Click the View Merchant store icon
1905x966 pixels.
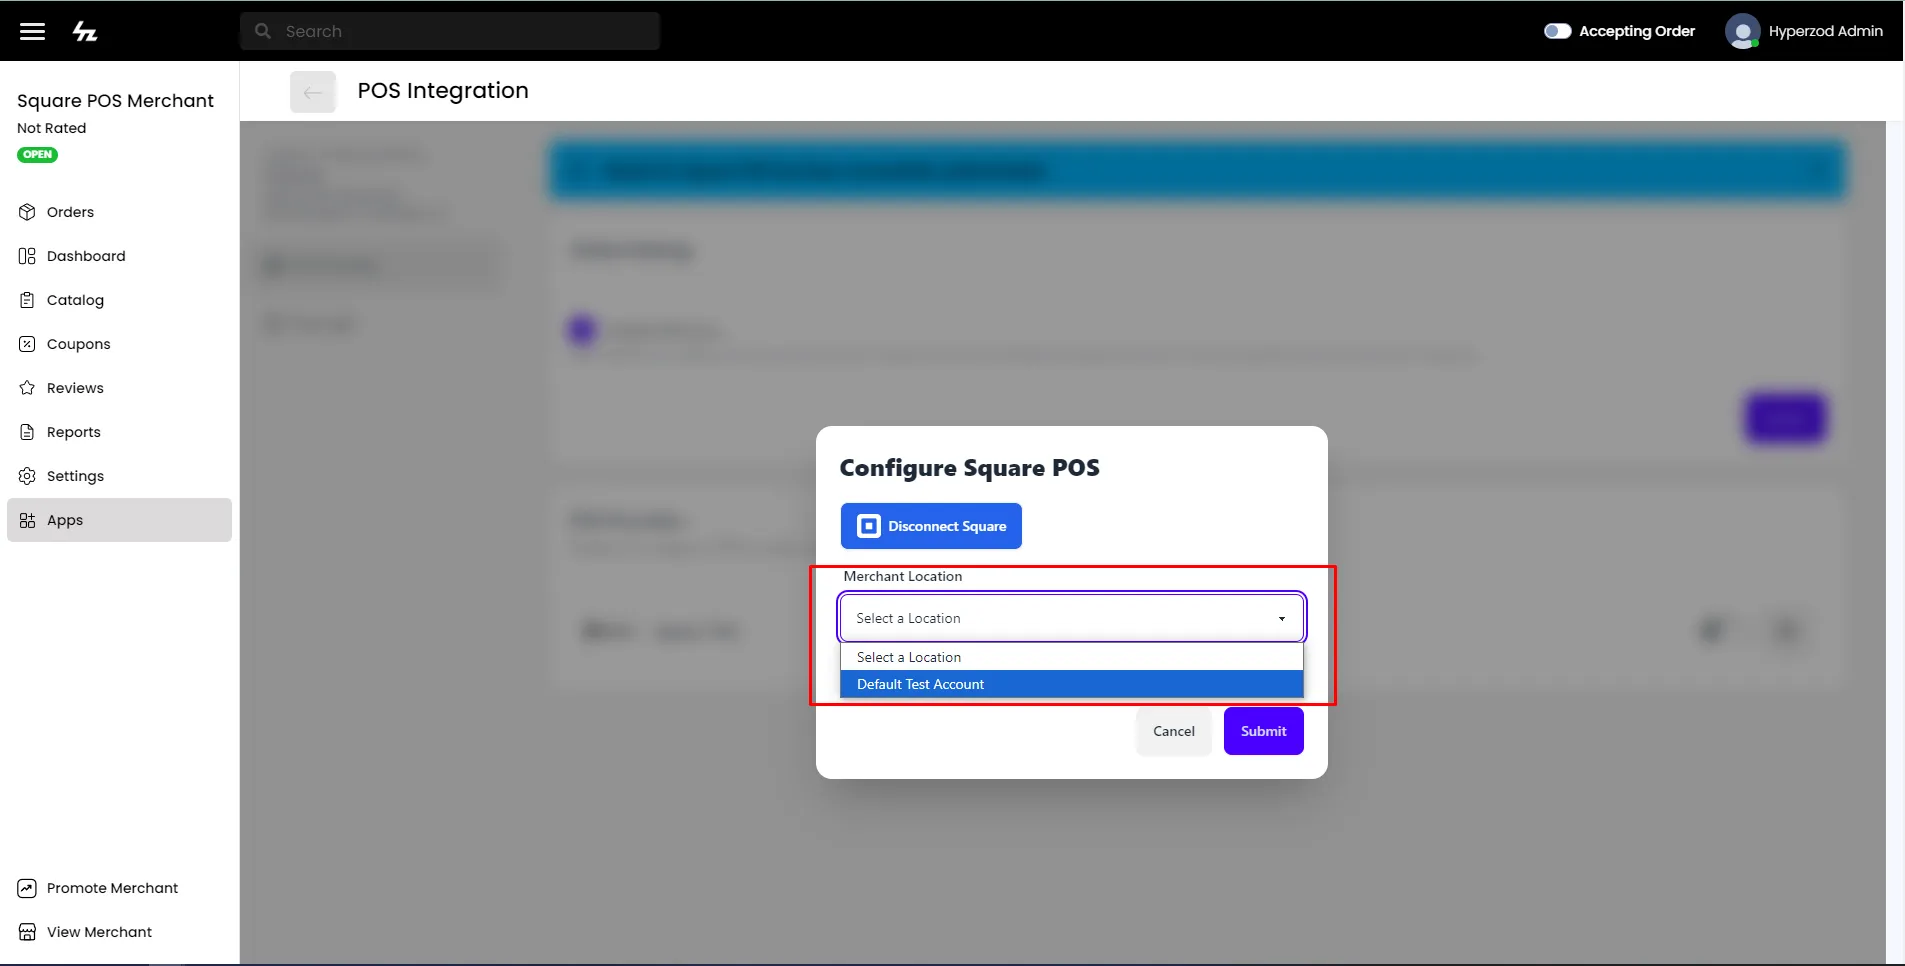27,932
